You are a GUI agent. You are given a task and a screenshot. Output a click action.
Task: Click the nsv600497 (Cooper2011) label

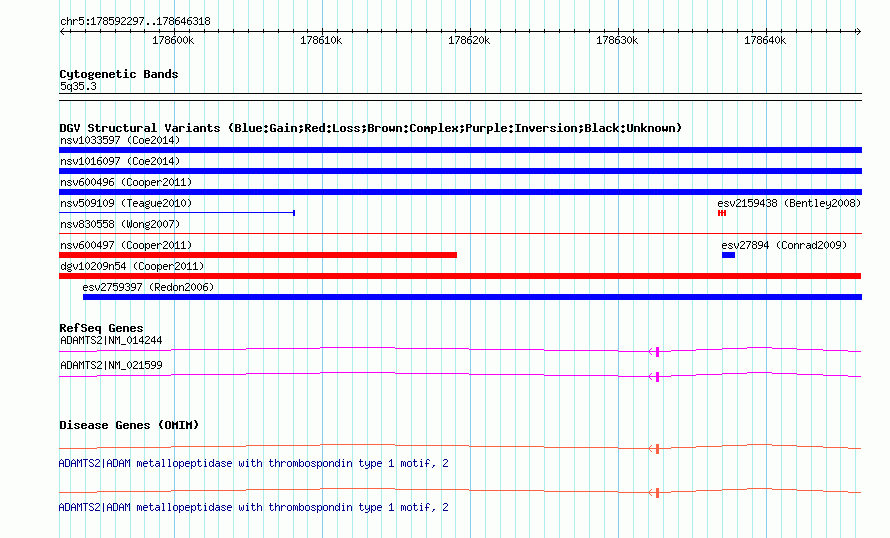(126, 245)
